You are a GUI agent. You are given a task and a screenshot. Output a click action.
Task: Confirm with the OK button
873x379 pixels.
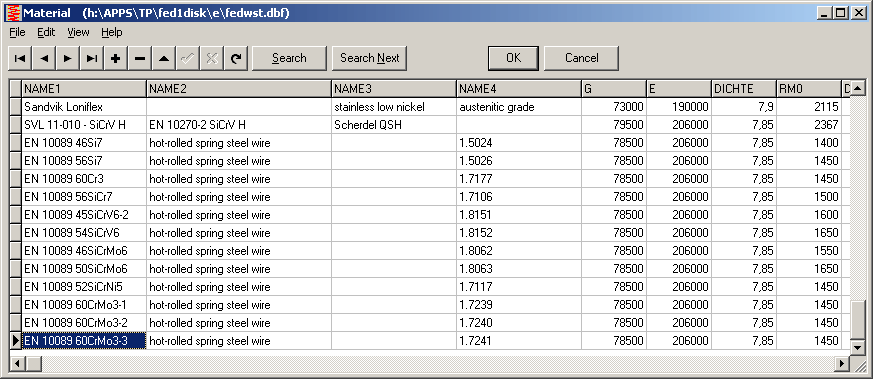point(513,58)
